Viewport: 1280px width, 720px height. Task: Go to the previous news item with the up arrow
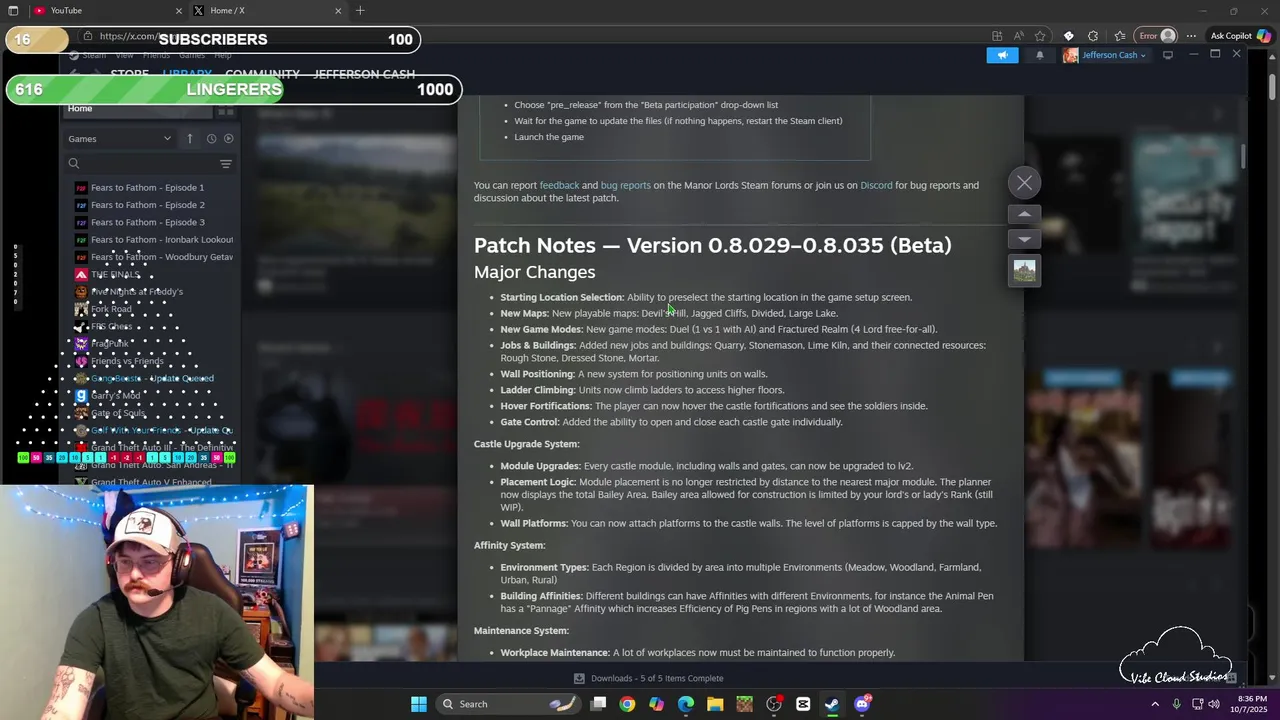coord(1024,214)
